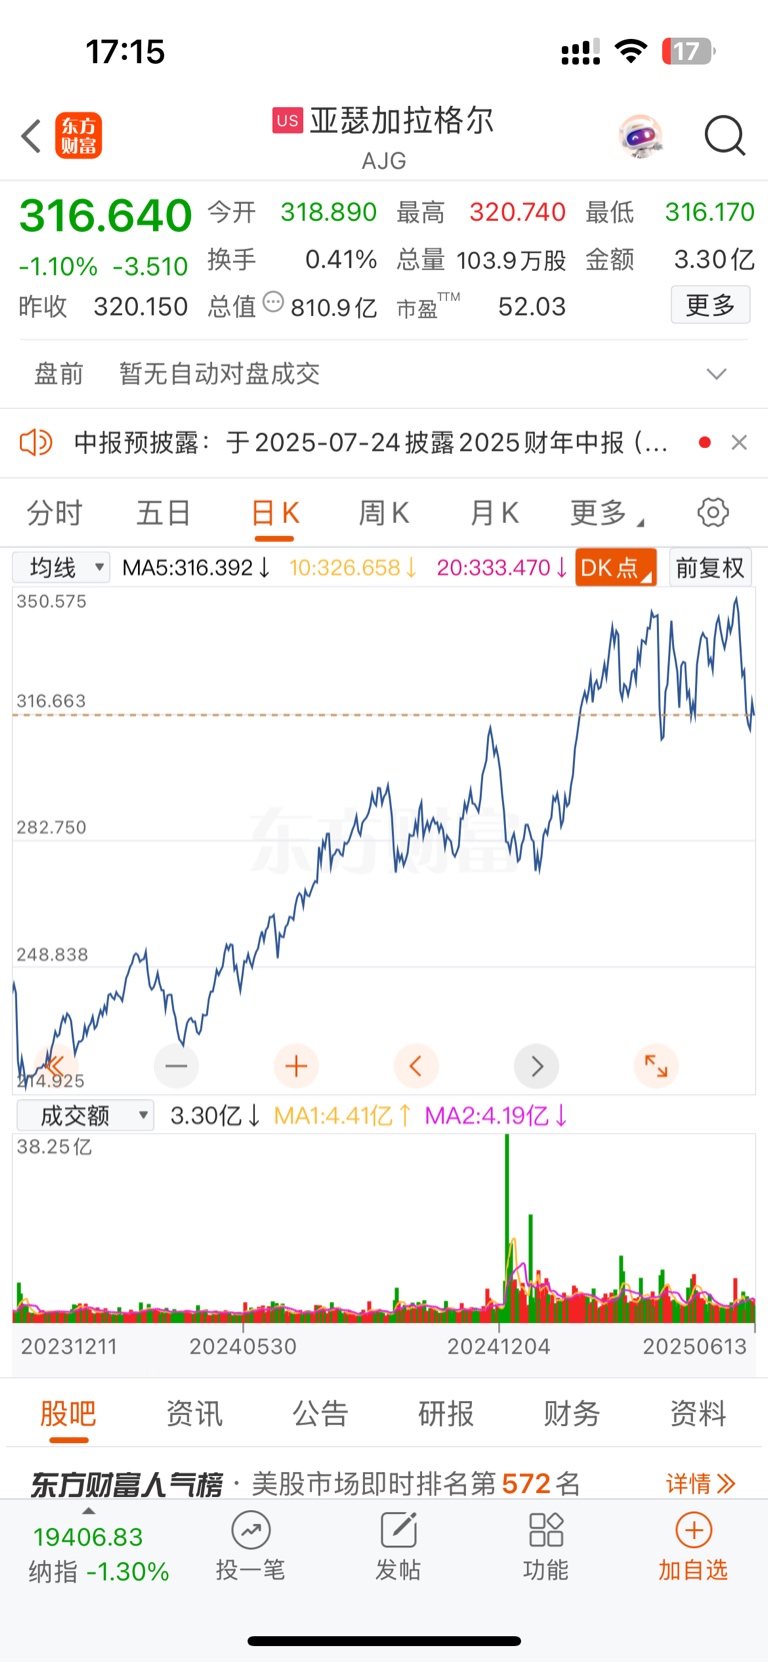The height and width of the screenshot is (1663, 768).
Task: Tap the 纳指 19406.83 index ticker
Action: [98, 1553]
